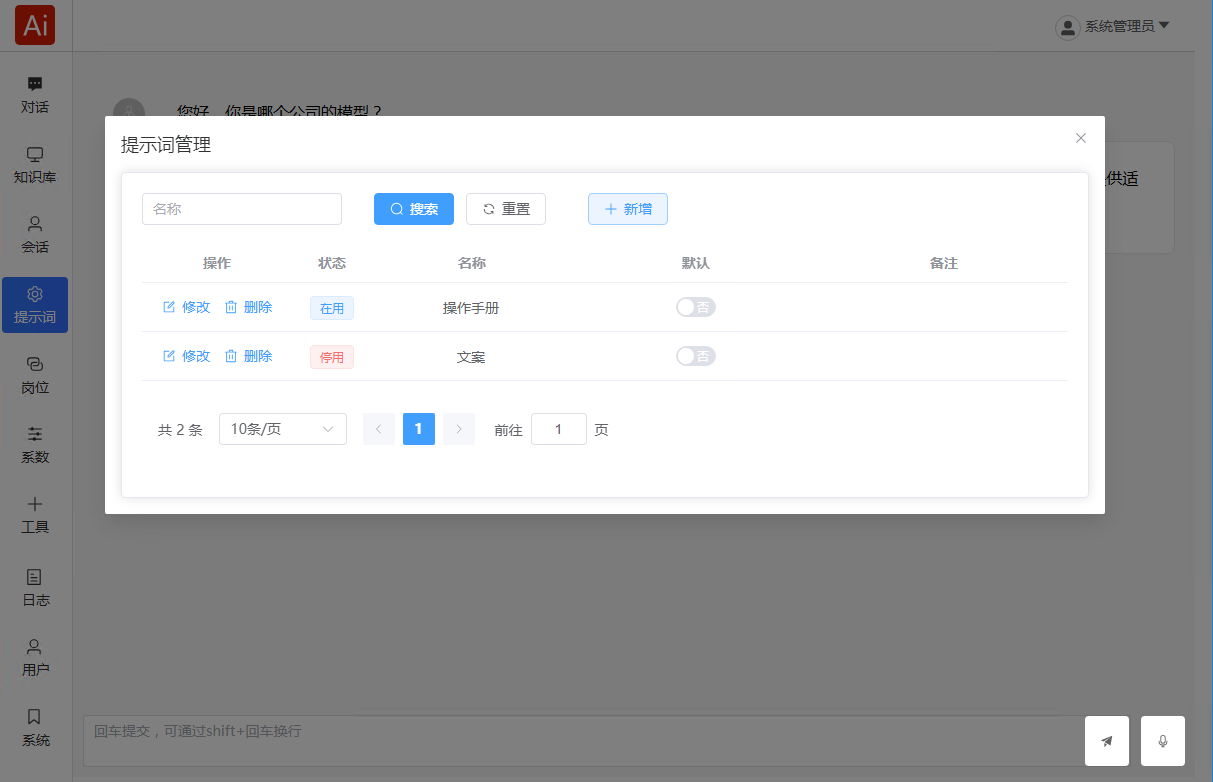Expand the 系统管理员 user menu
This screenshot has width=1213, height=782.
click(1113, 26)
